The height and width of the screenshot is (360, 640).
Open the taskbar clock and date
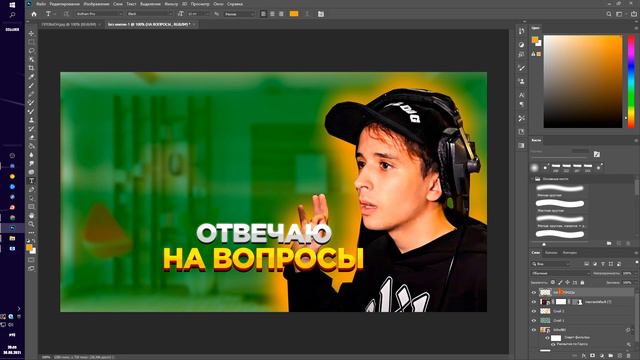coord(12,350)
